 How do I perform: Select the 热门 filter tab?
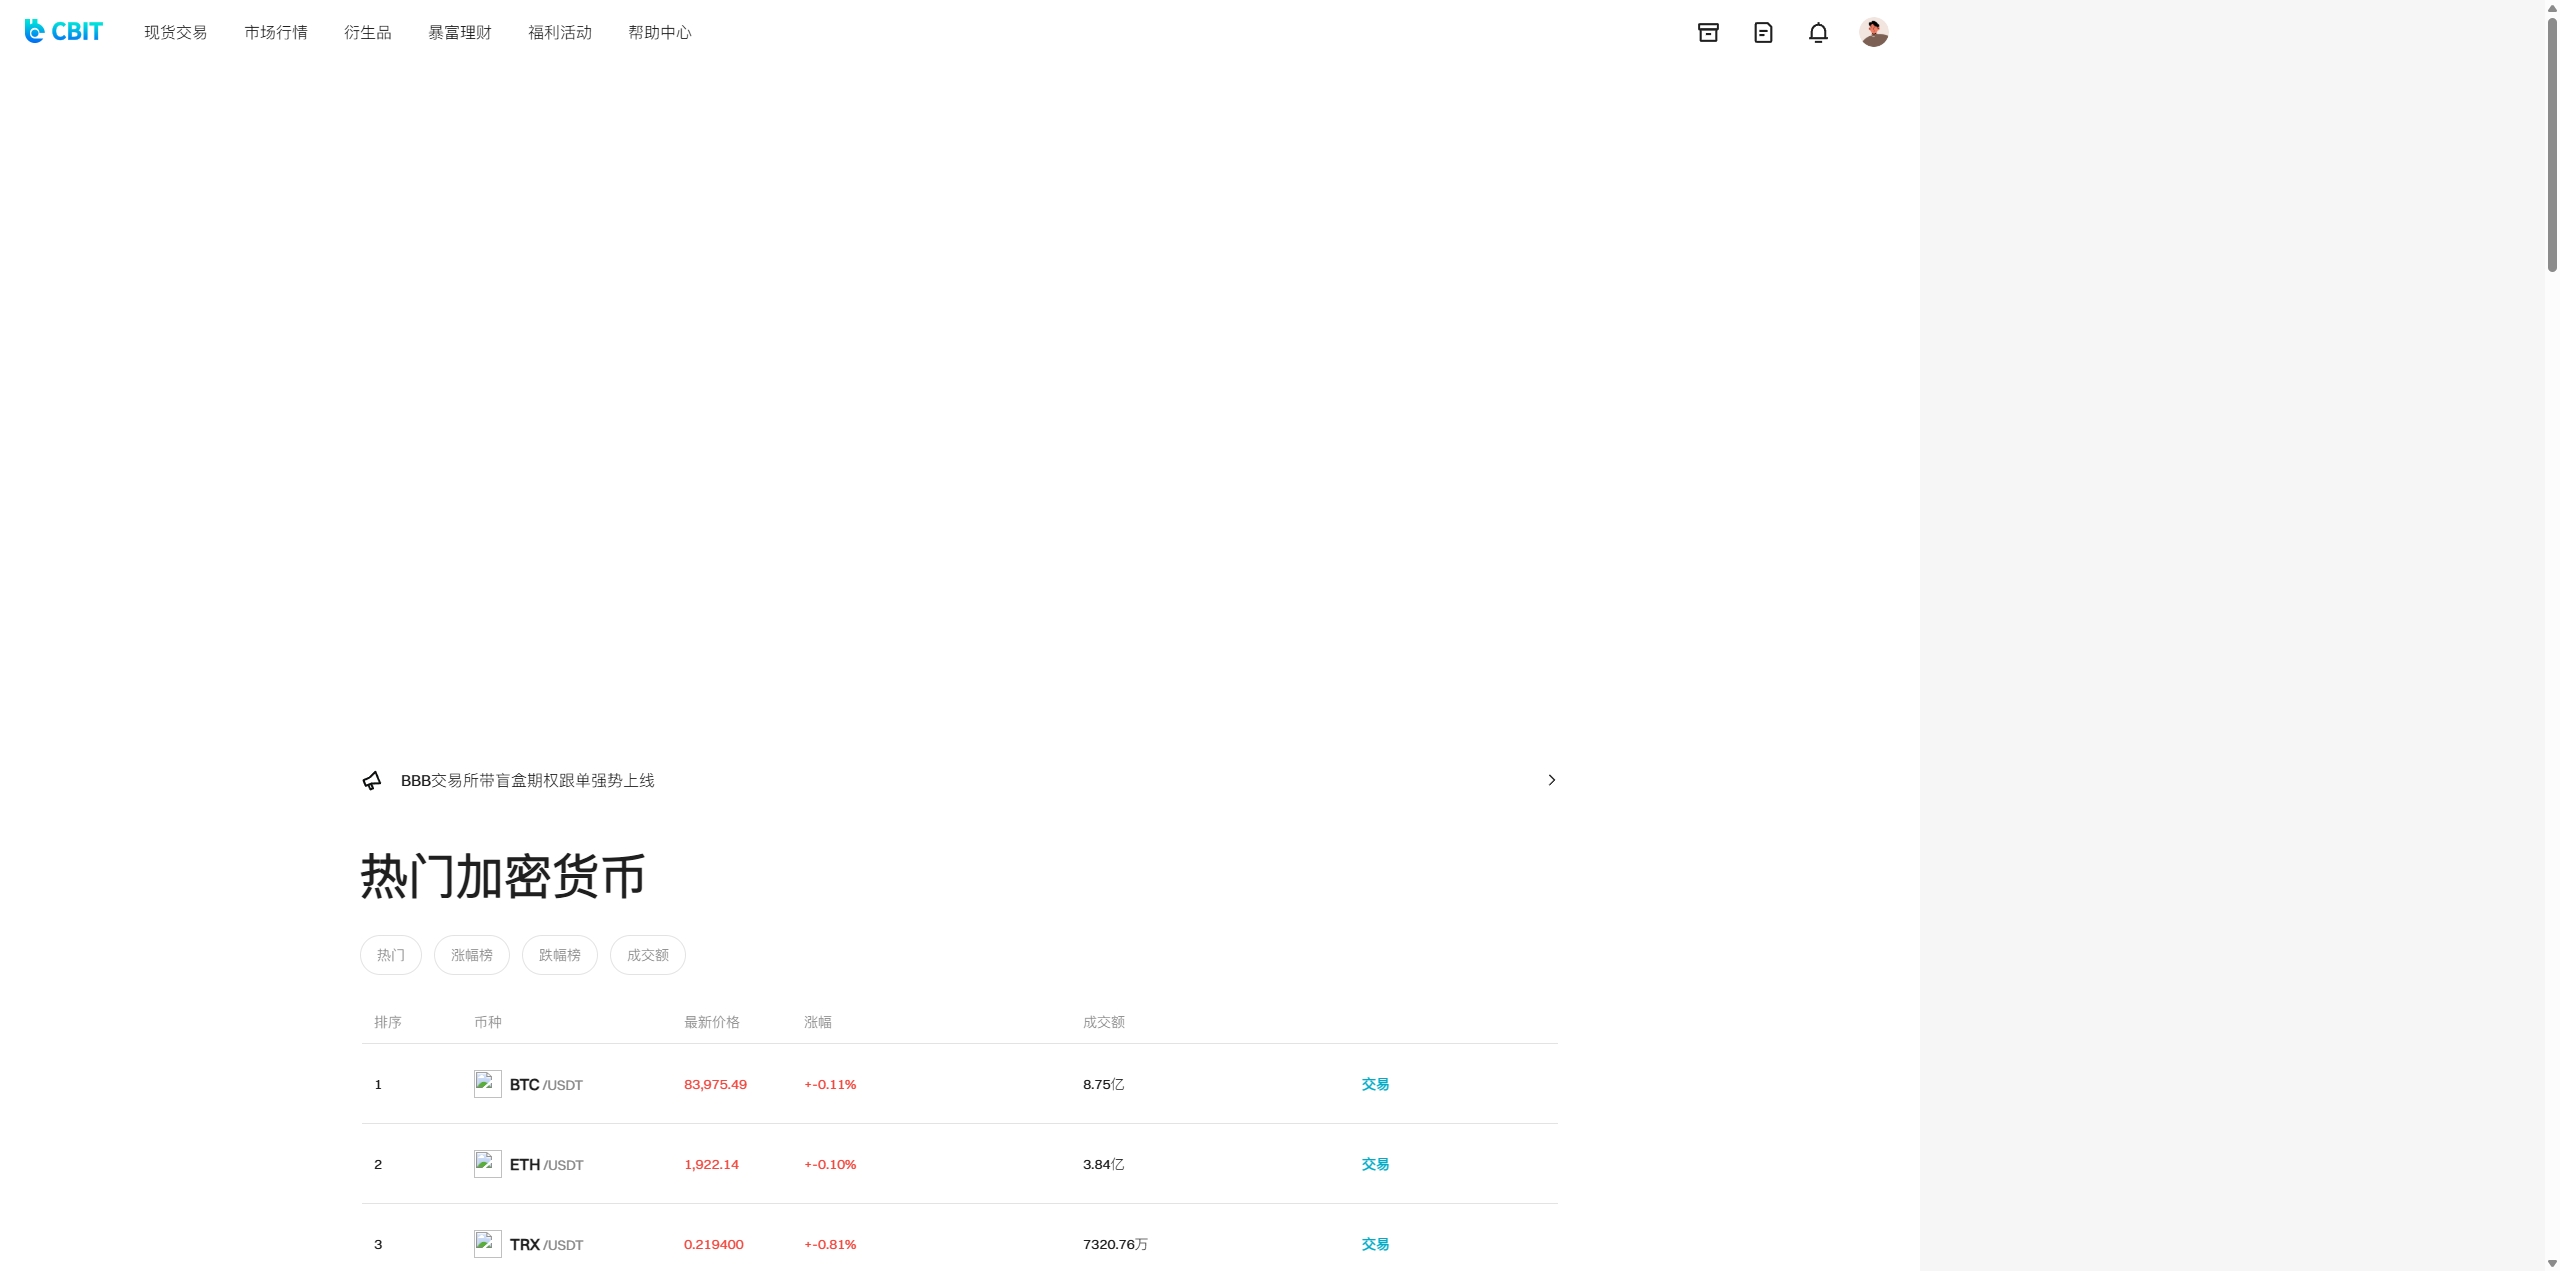(x=390, y=955)
